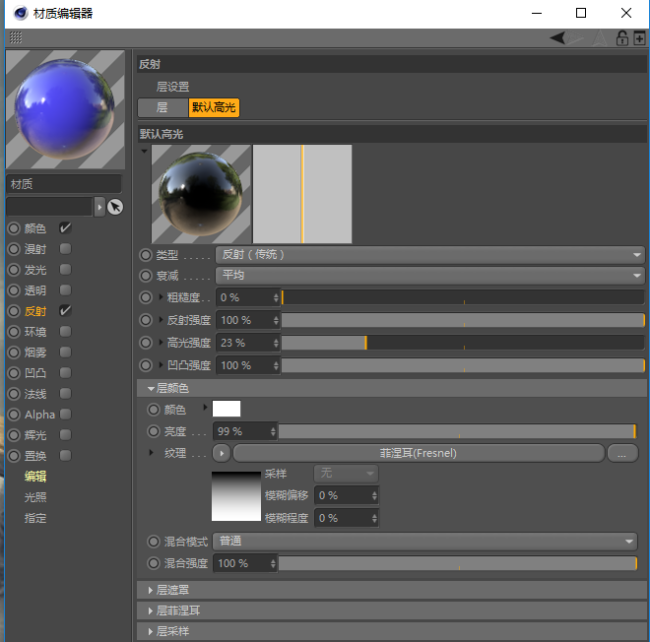Open the 衰减 dropdown showing 平均
This screenshot has height=642, width=650.
pos(430,275)
